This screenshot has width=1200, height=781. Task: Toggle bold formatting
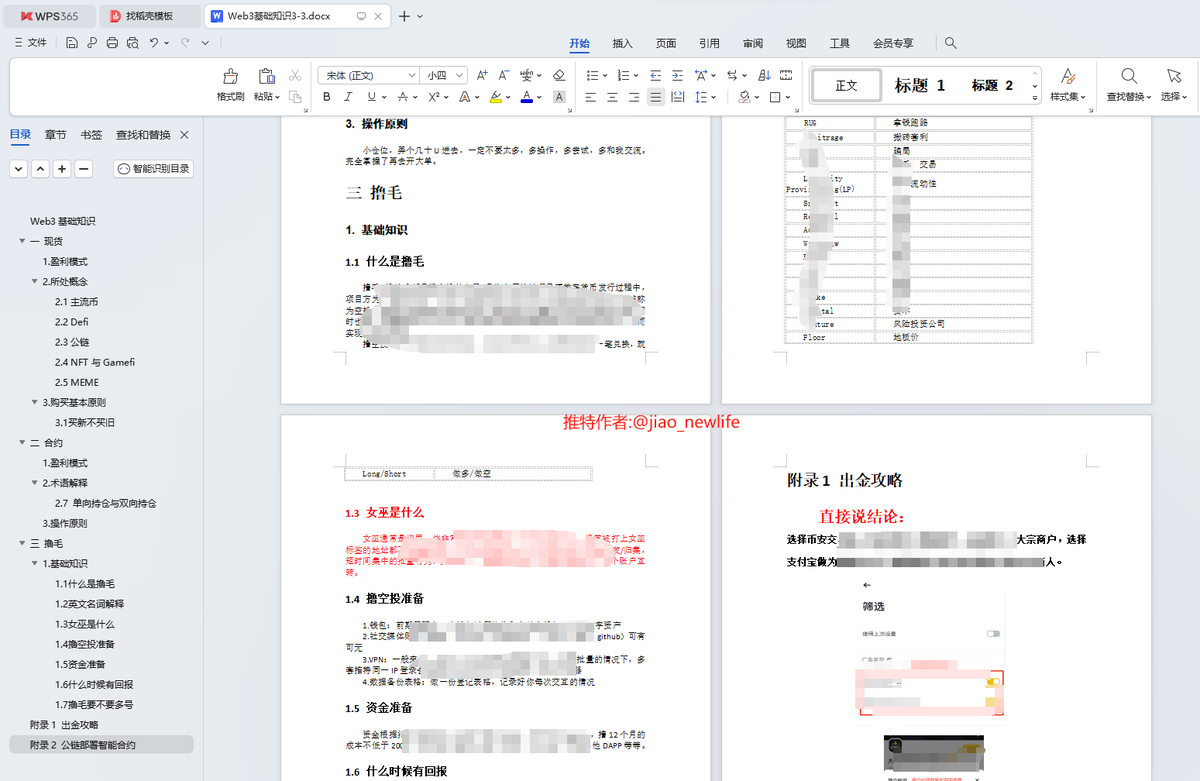point(326,97)
